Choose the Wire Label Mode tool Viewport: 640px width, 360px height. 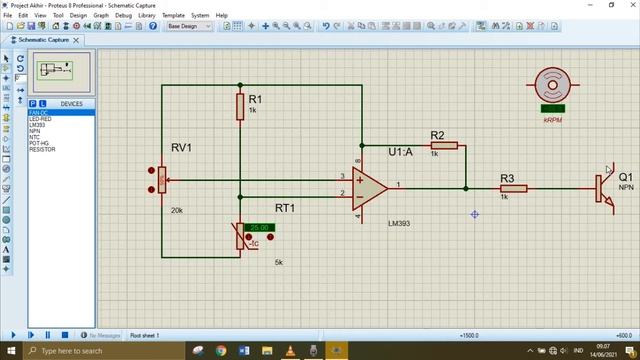pos(6,88)
